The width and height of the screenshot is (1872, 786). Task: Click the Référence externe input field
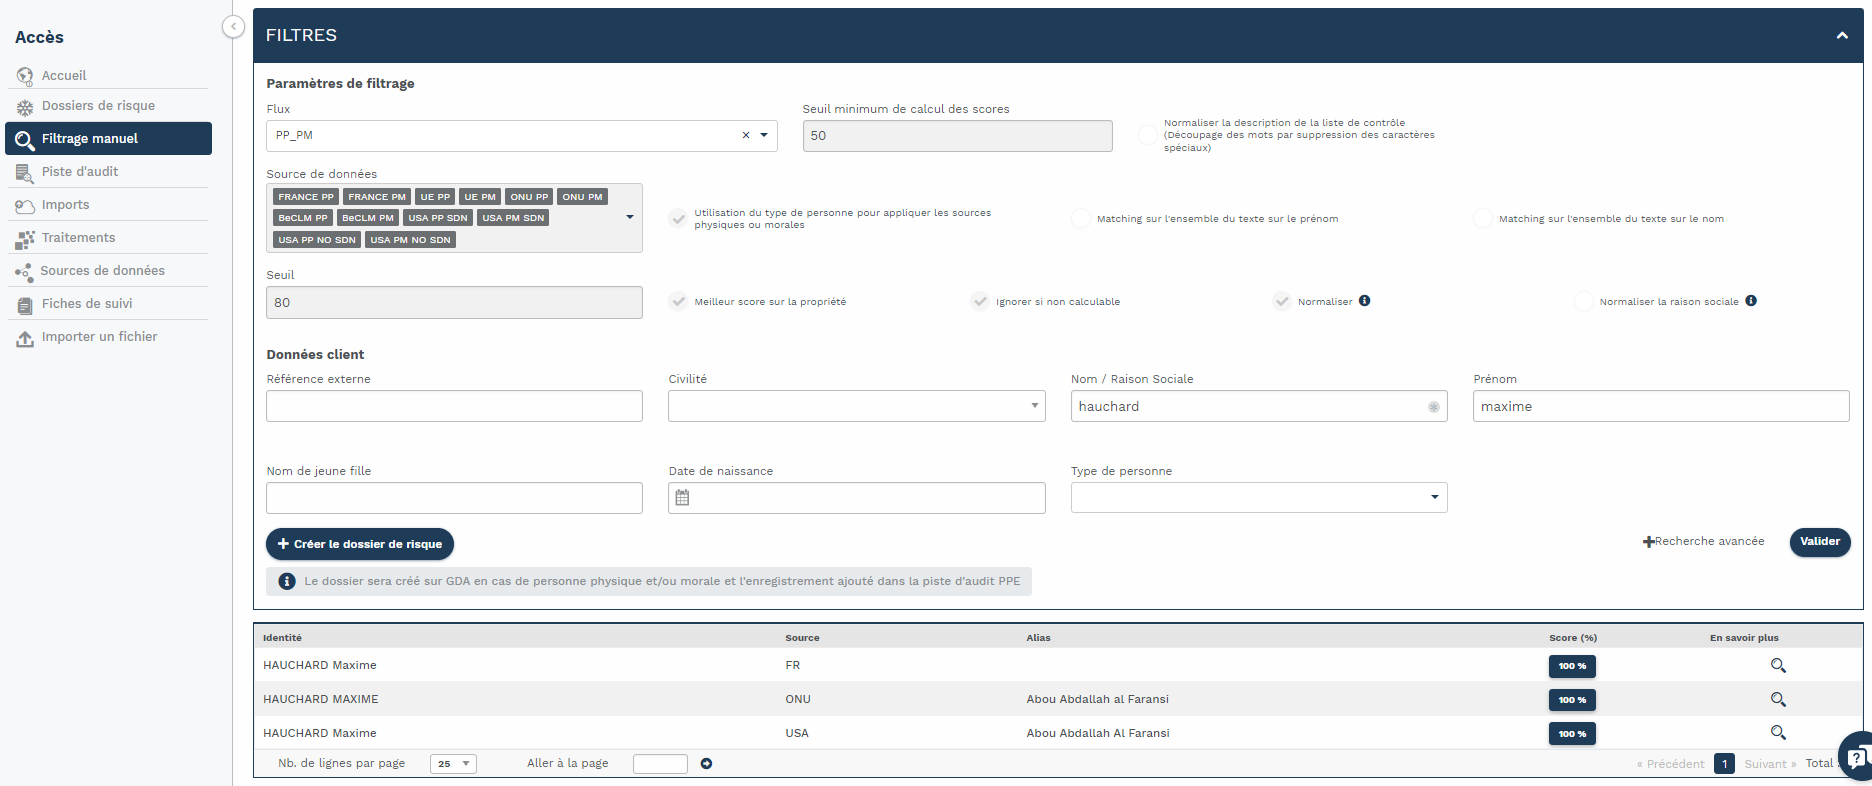pyautogui.click(x=454, y=406)
